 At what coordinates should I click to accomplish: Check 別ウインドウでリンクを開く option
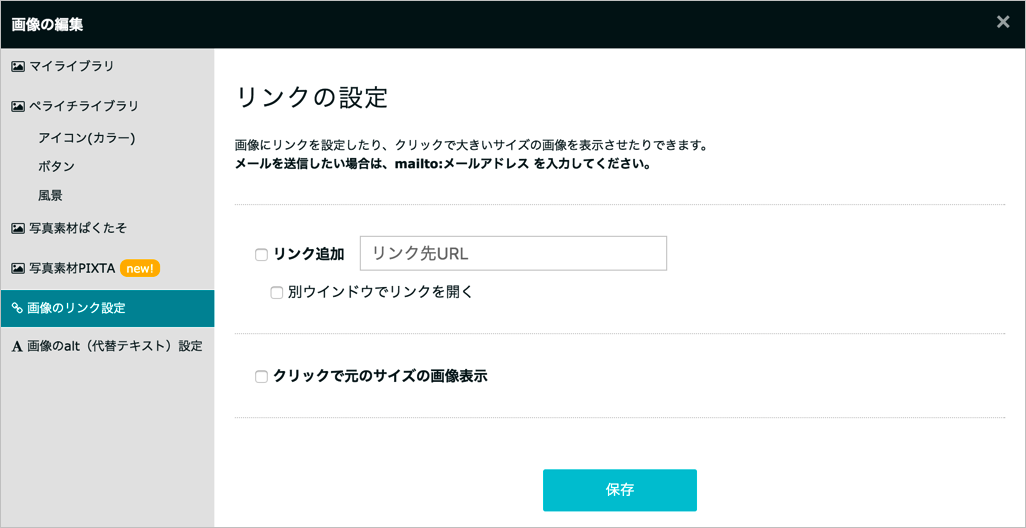click(x=277, y=292)
